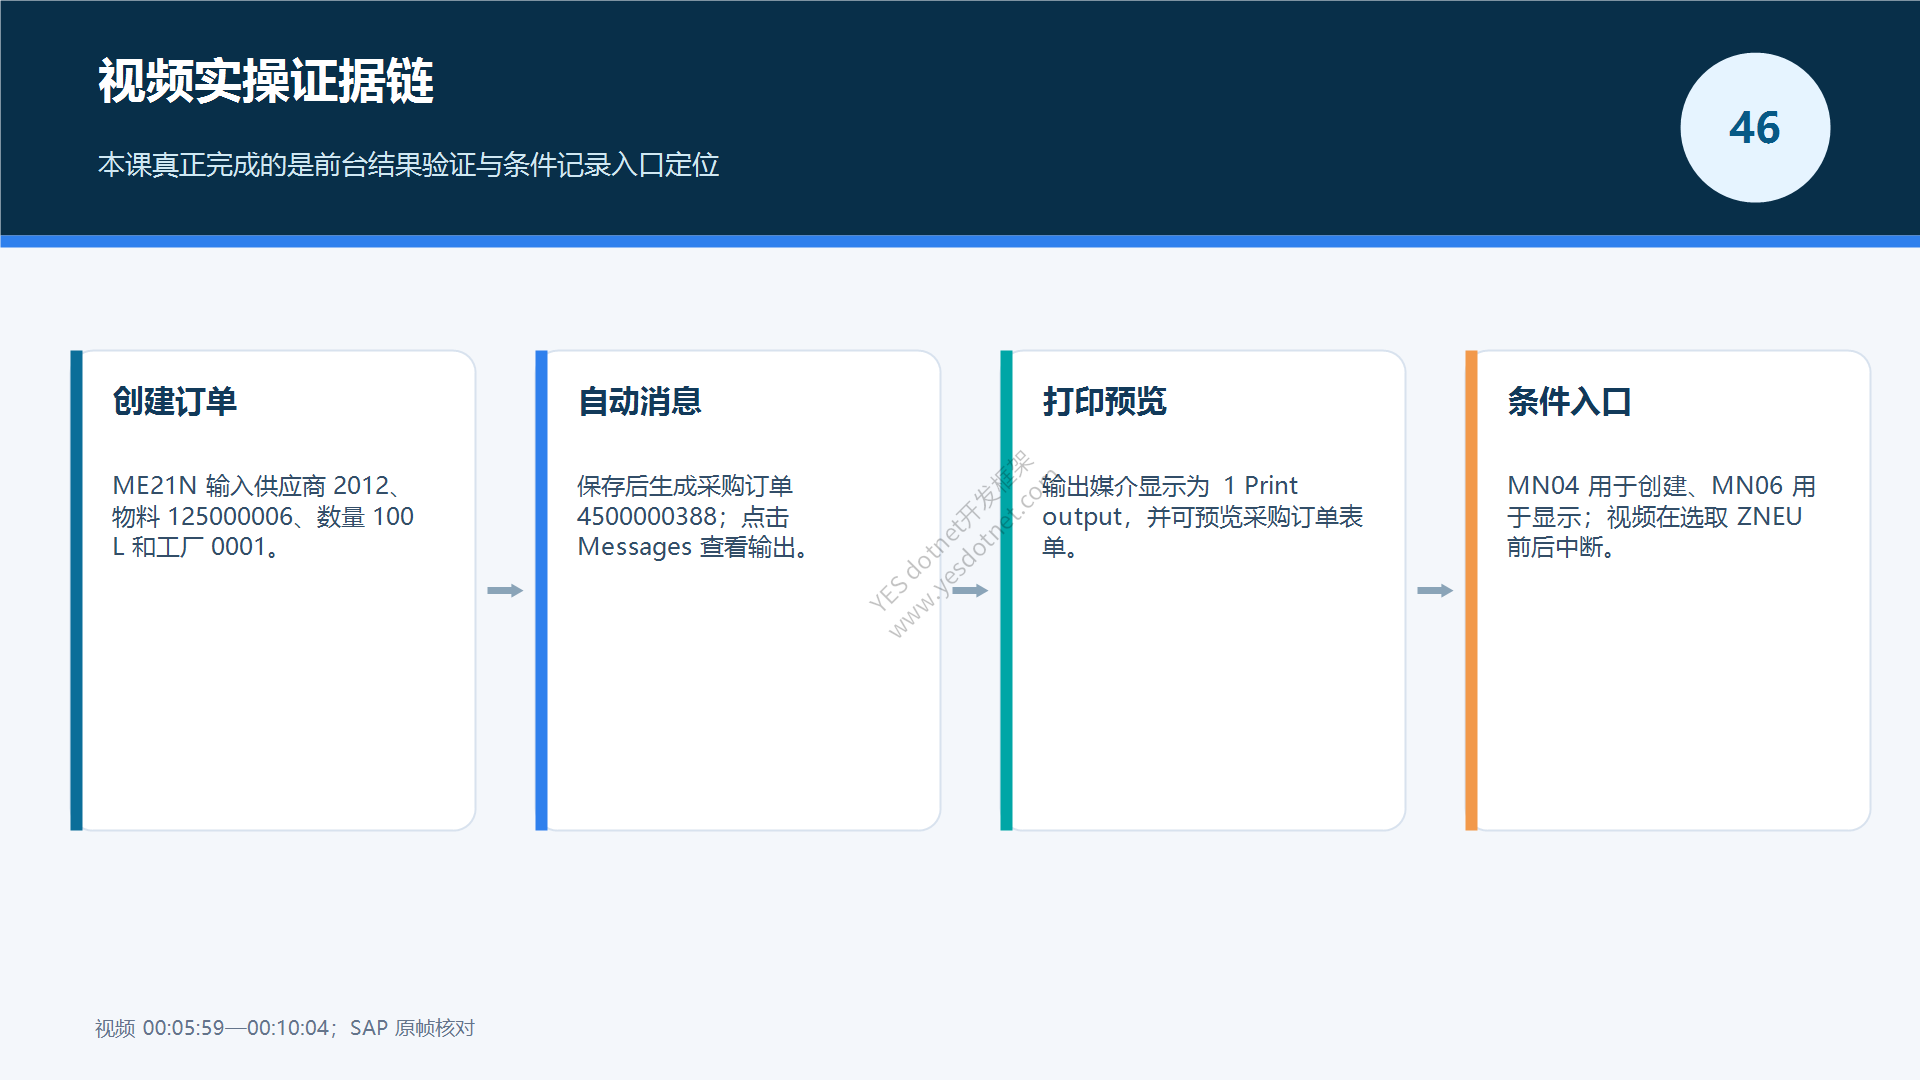Select the 创建订单 card heading

[175, 402]
